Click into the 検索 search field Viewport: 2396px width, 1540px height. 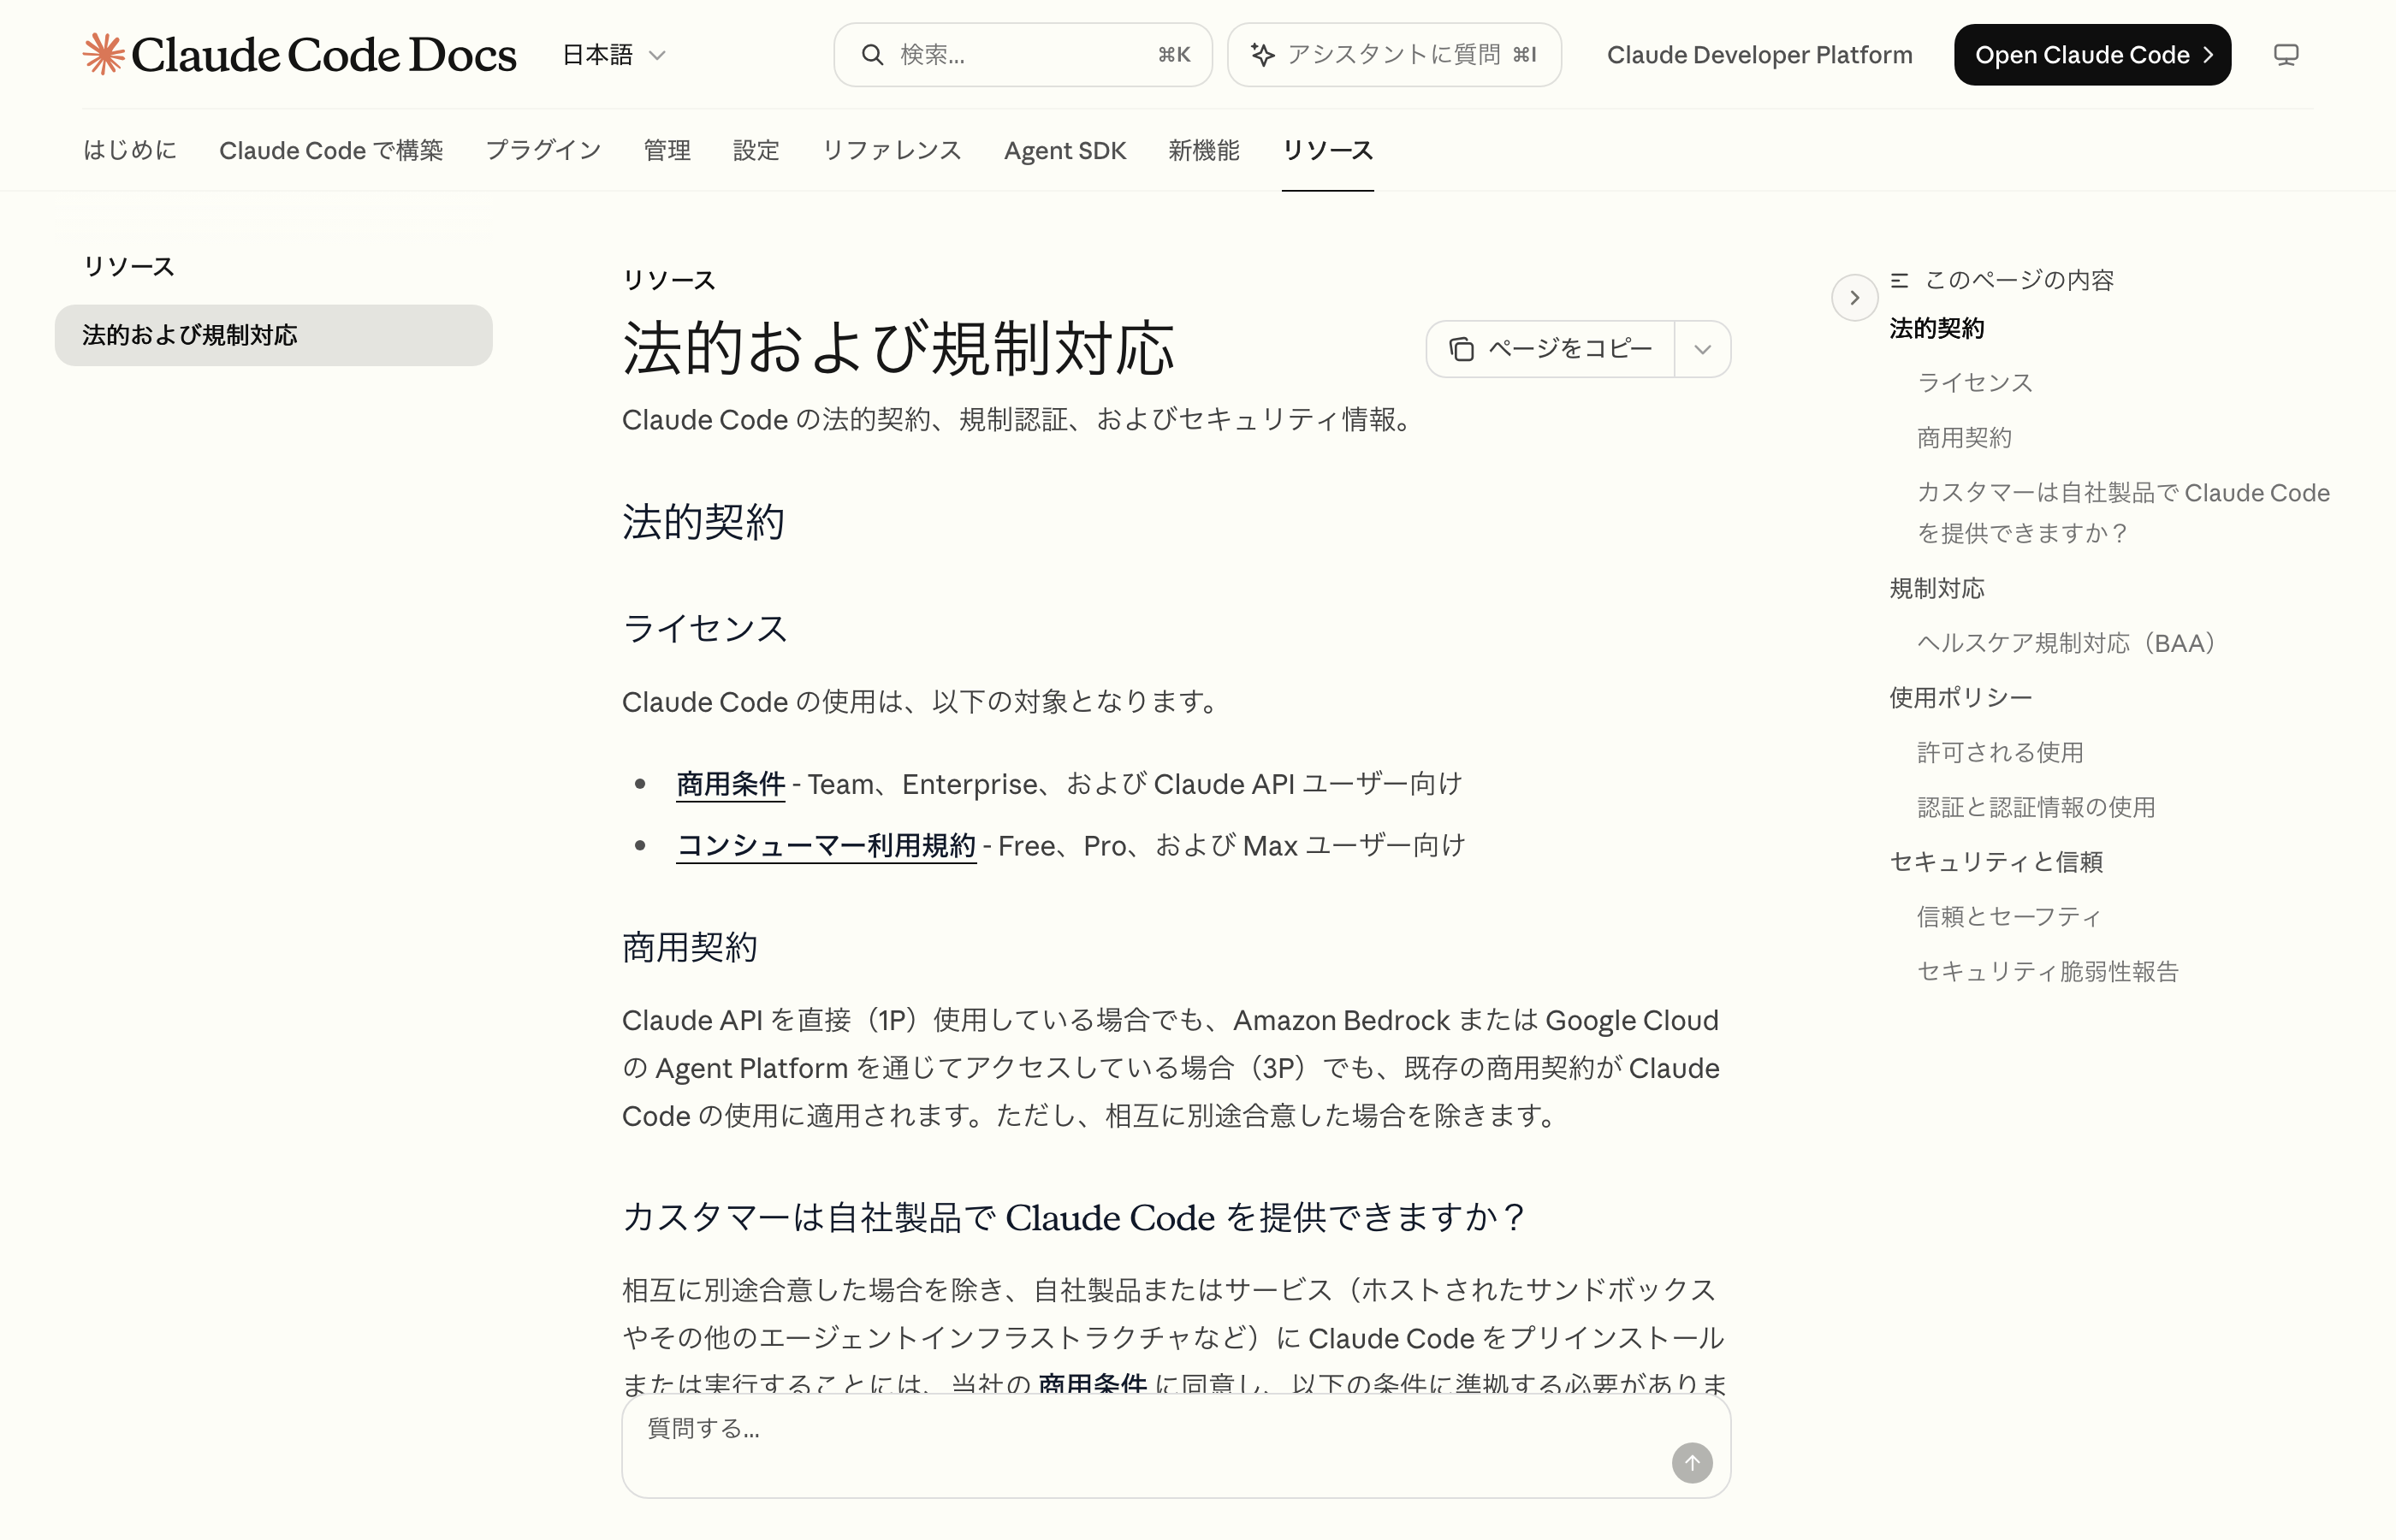[1023, 55]
